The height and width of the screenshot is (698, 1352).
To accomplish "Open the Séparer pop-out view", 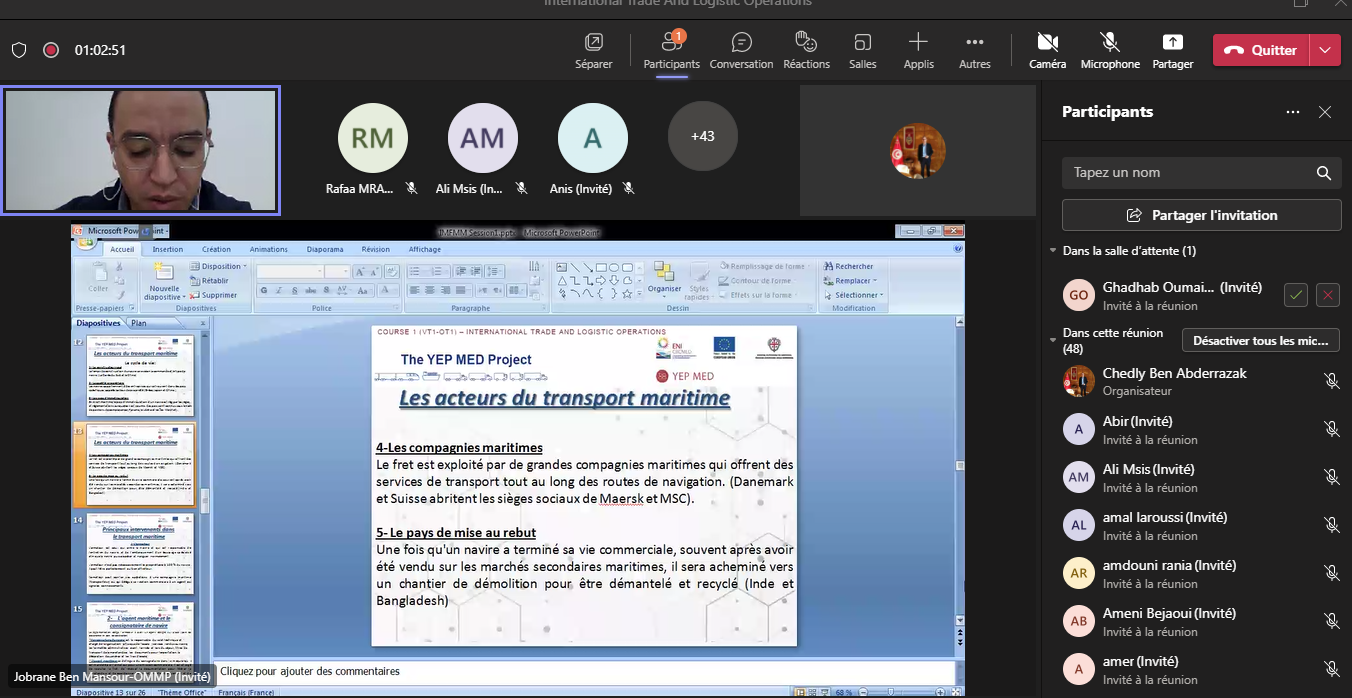I will 593,50.
